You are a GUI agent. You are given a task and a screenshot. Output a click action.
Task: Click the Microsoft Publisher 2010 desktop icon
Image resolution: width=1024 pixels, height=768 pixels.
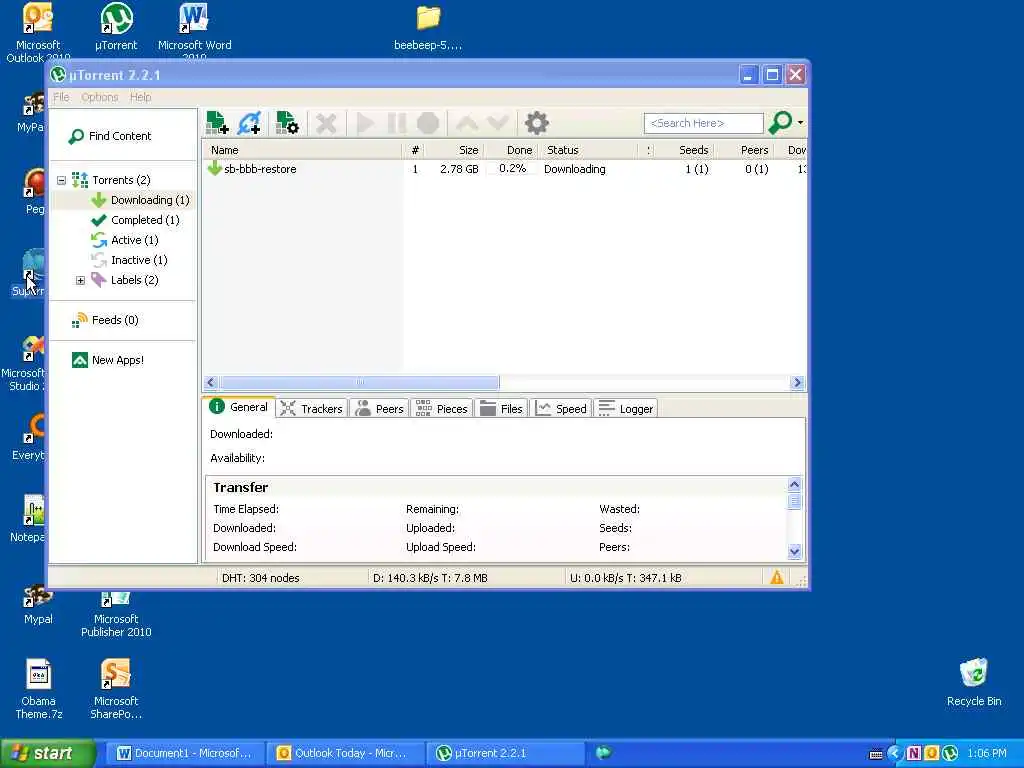(x=116, y=614)
